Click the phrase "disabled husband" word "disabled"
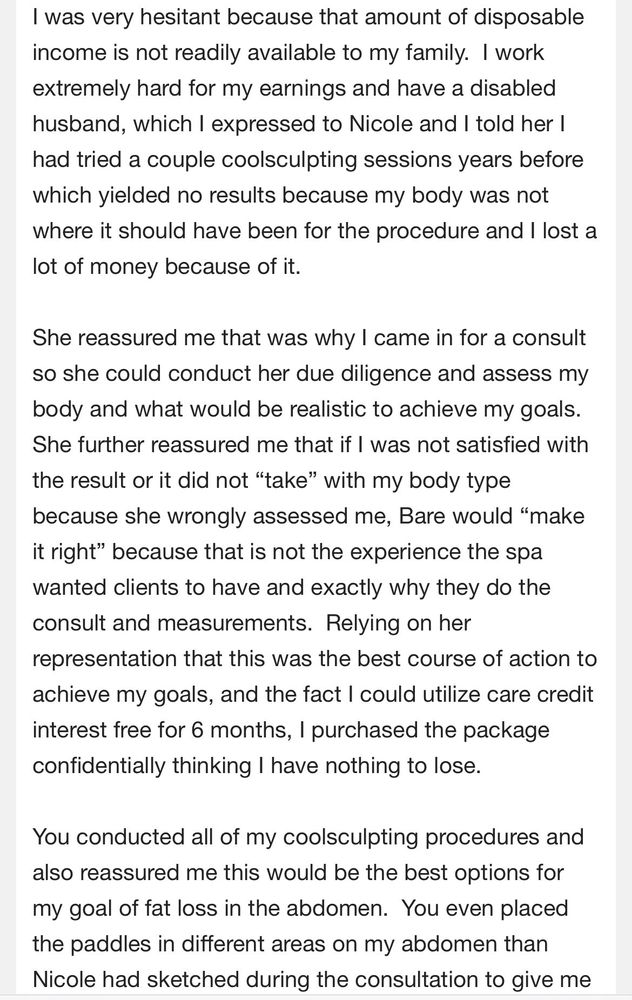This screenshot has width=632, height=1000. point(513,87)
